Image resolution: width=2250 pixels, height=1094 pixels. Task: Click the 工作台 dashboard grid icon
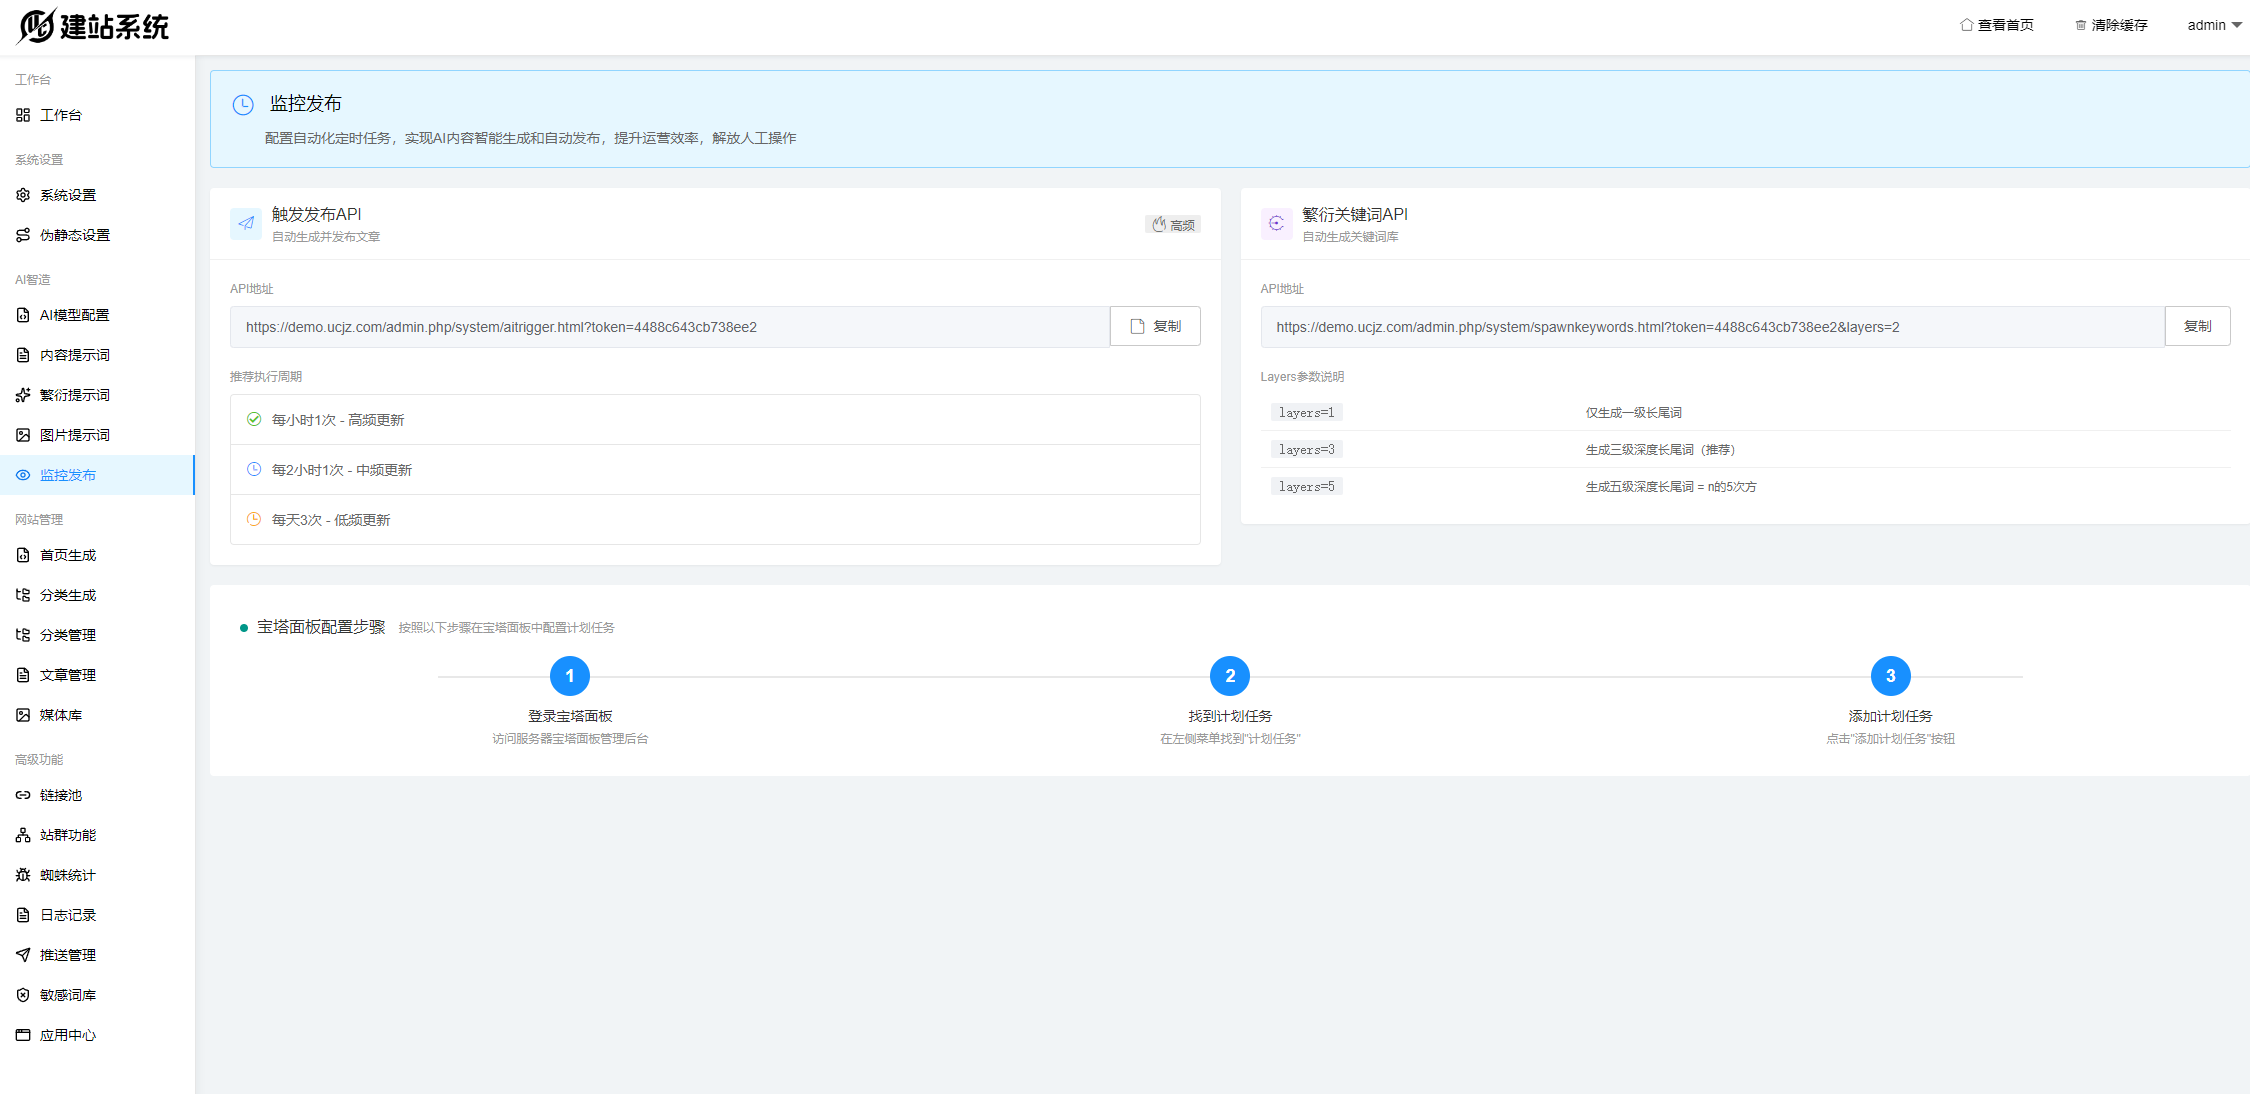click(x=23, y=115)
